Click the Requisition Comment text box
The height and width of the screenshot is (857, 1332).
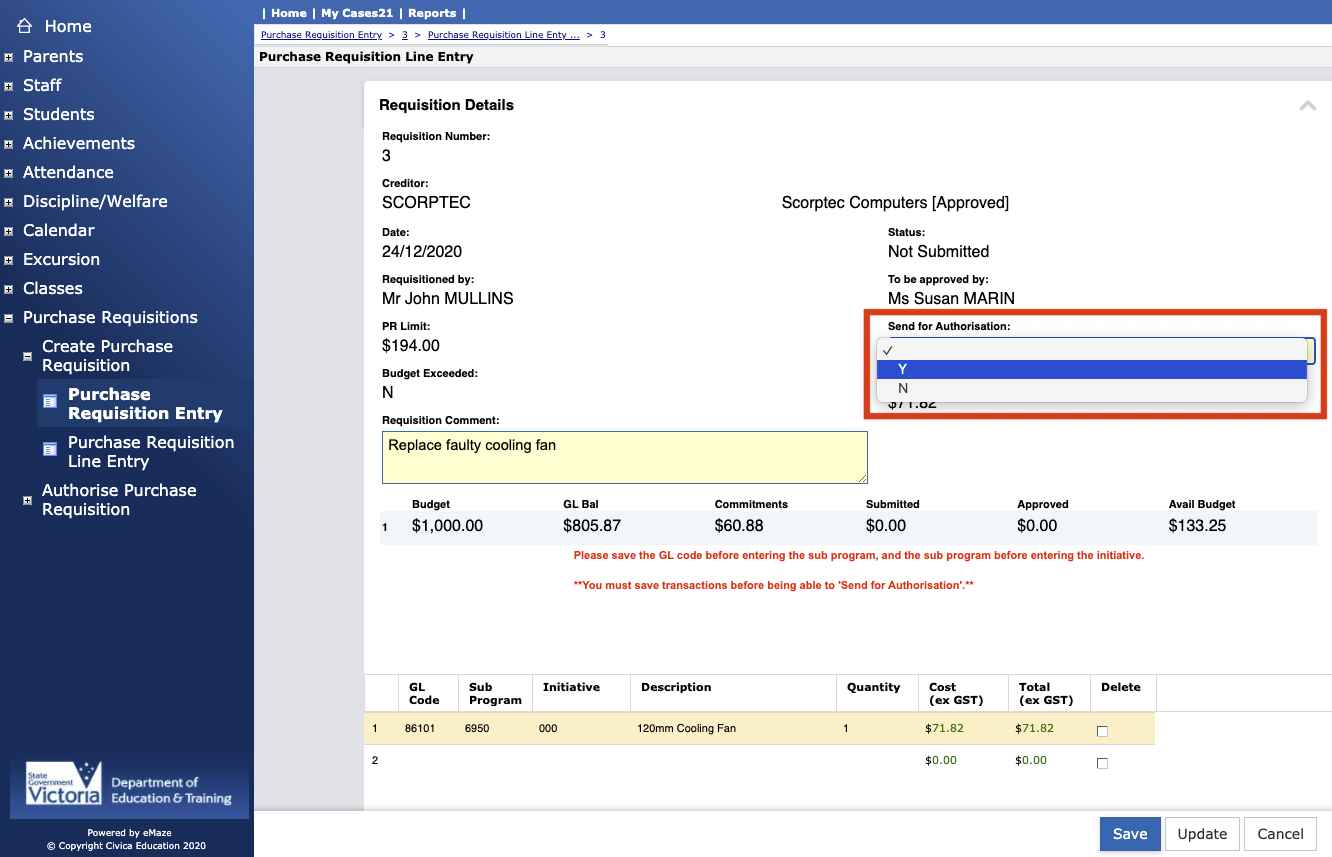625,458
